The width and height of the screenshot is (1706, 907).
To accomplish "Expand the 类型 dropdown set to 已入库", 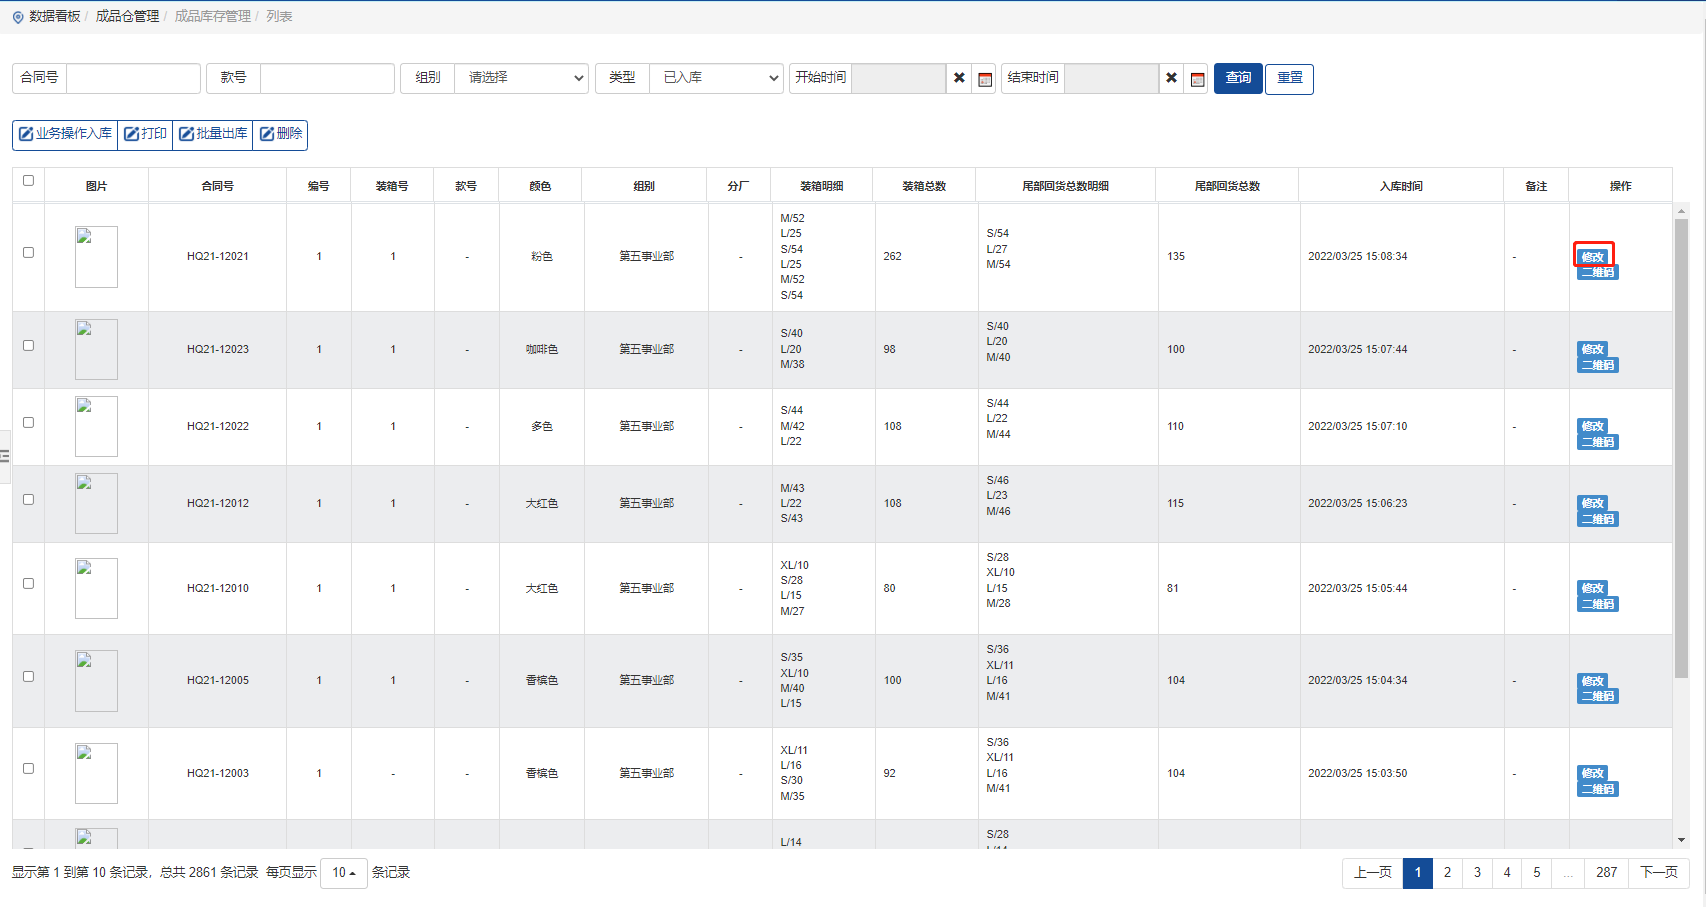I will point(716,78).
